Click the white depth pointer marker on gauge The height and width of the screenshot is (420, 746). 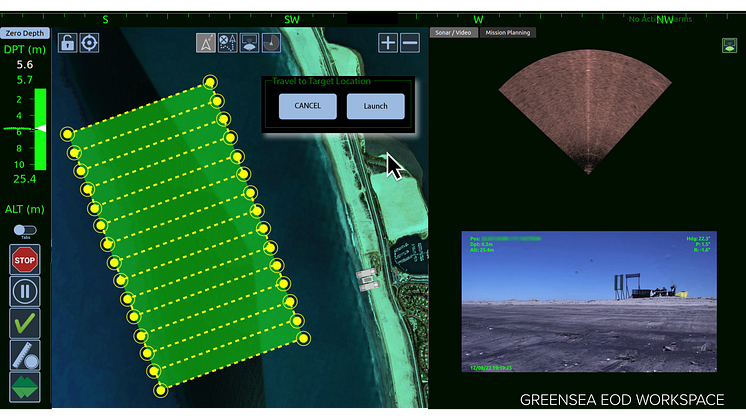41,128
